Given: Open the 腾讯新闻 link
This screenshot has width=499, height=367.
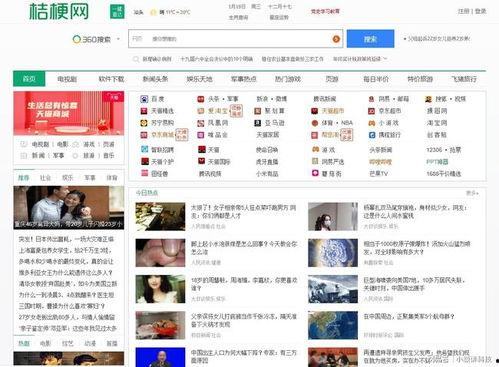Looking at the screenshot, I should pyautogui.click(x=324, y=99).
